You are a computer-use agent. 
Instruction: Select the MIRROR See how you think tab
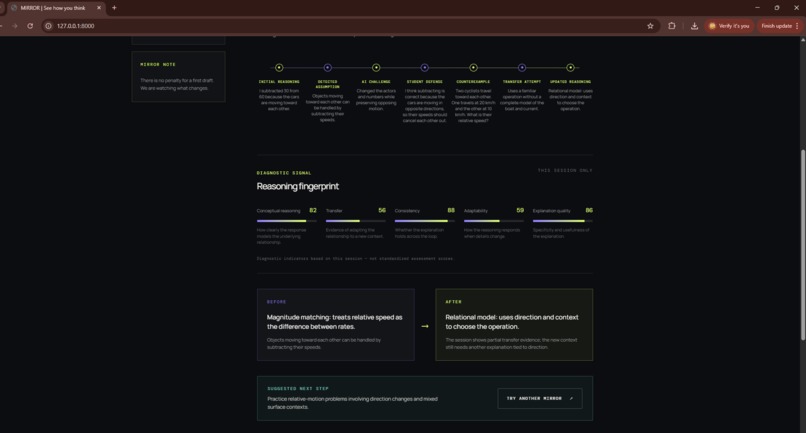coord(56,8)
